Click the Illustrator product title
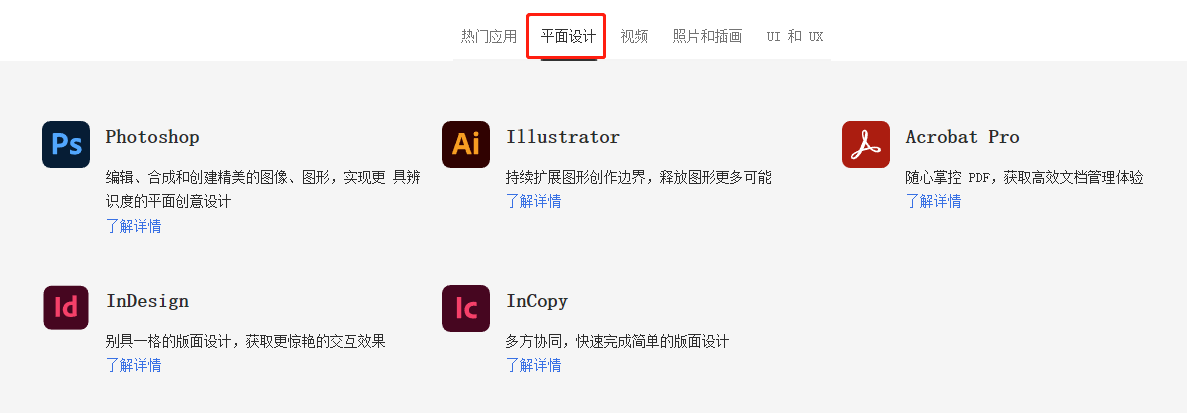The width and height of the screenshot is (1187, 413). (x=562, y=137)
